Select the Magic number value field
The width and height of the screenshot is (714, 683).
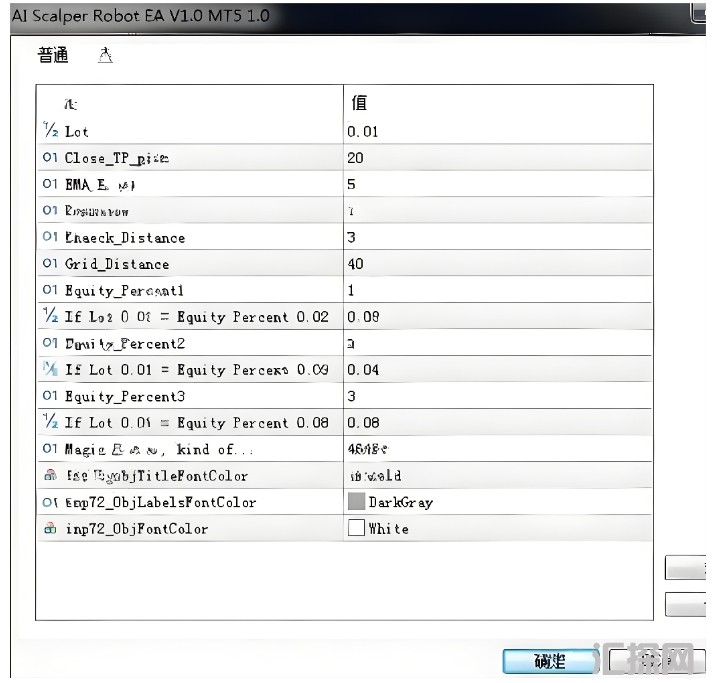497,449
